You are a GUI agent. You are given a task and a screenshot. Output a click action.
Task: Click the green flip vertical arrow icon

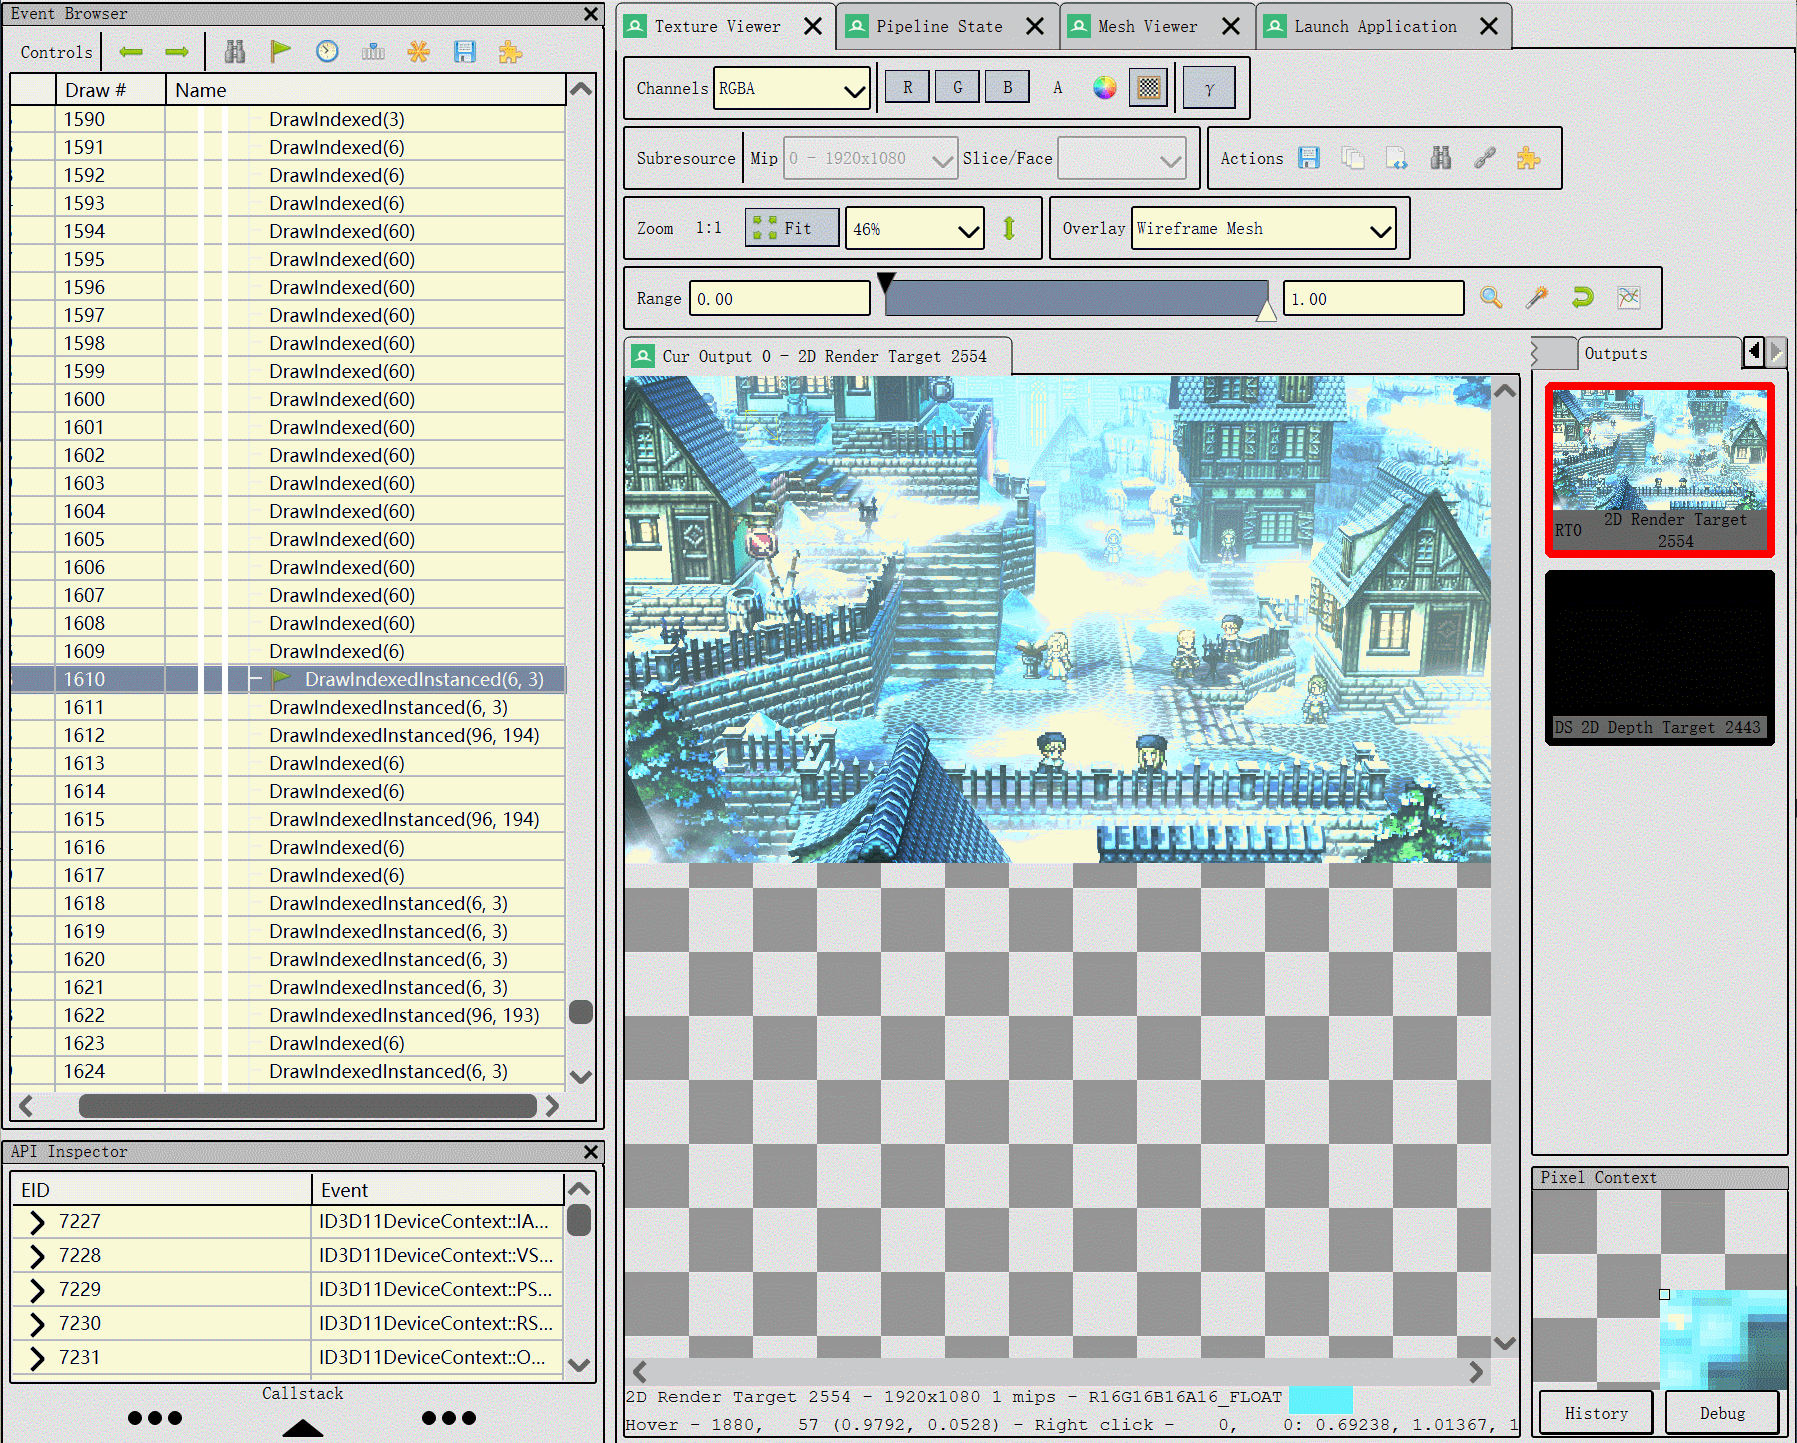click(1009, 229)
